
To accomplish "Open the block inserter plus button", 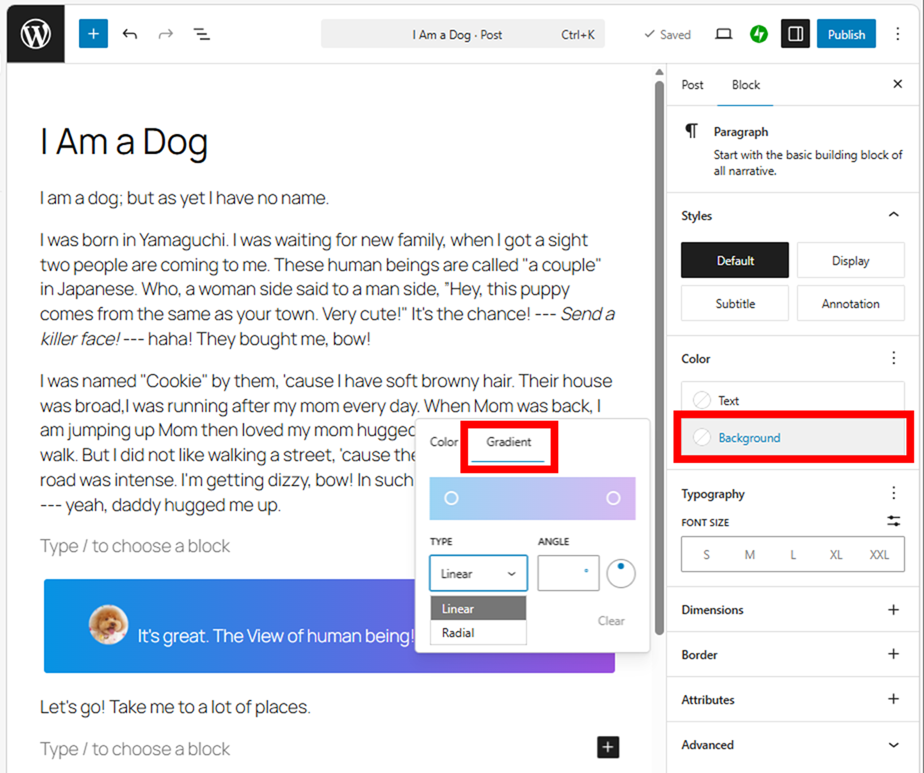I will (93, 34).
